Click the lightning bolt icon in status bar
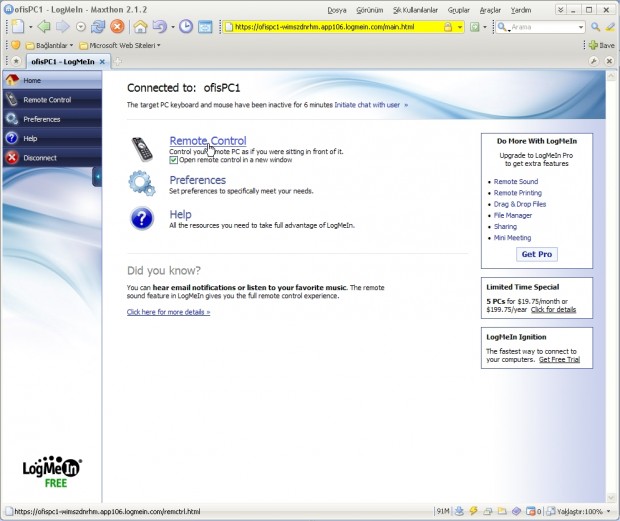Screen dimensions: 620x521 click(x=473, y=511)
